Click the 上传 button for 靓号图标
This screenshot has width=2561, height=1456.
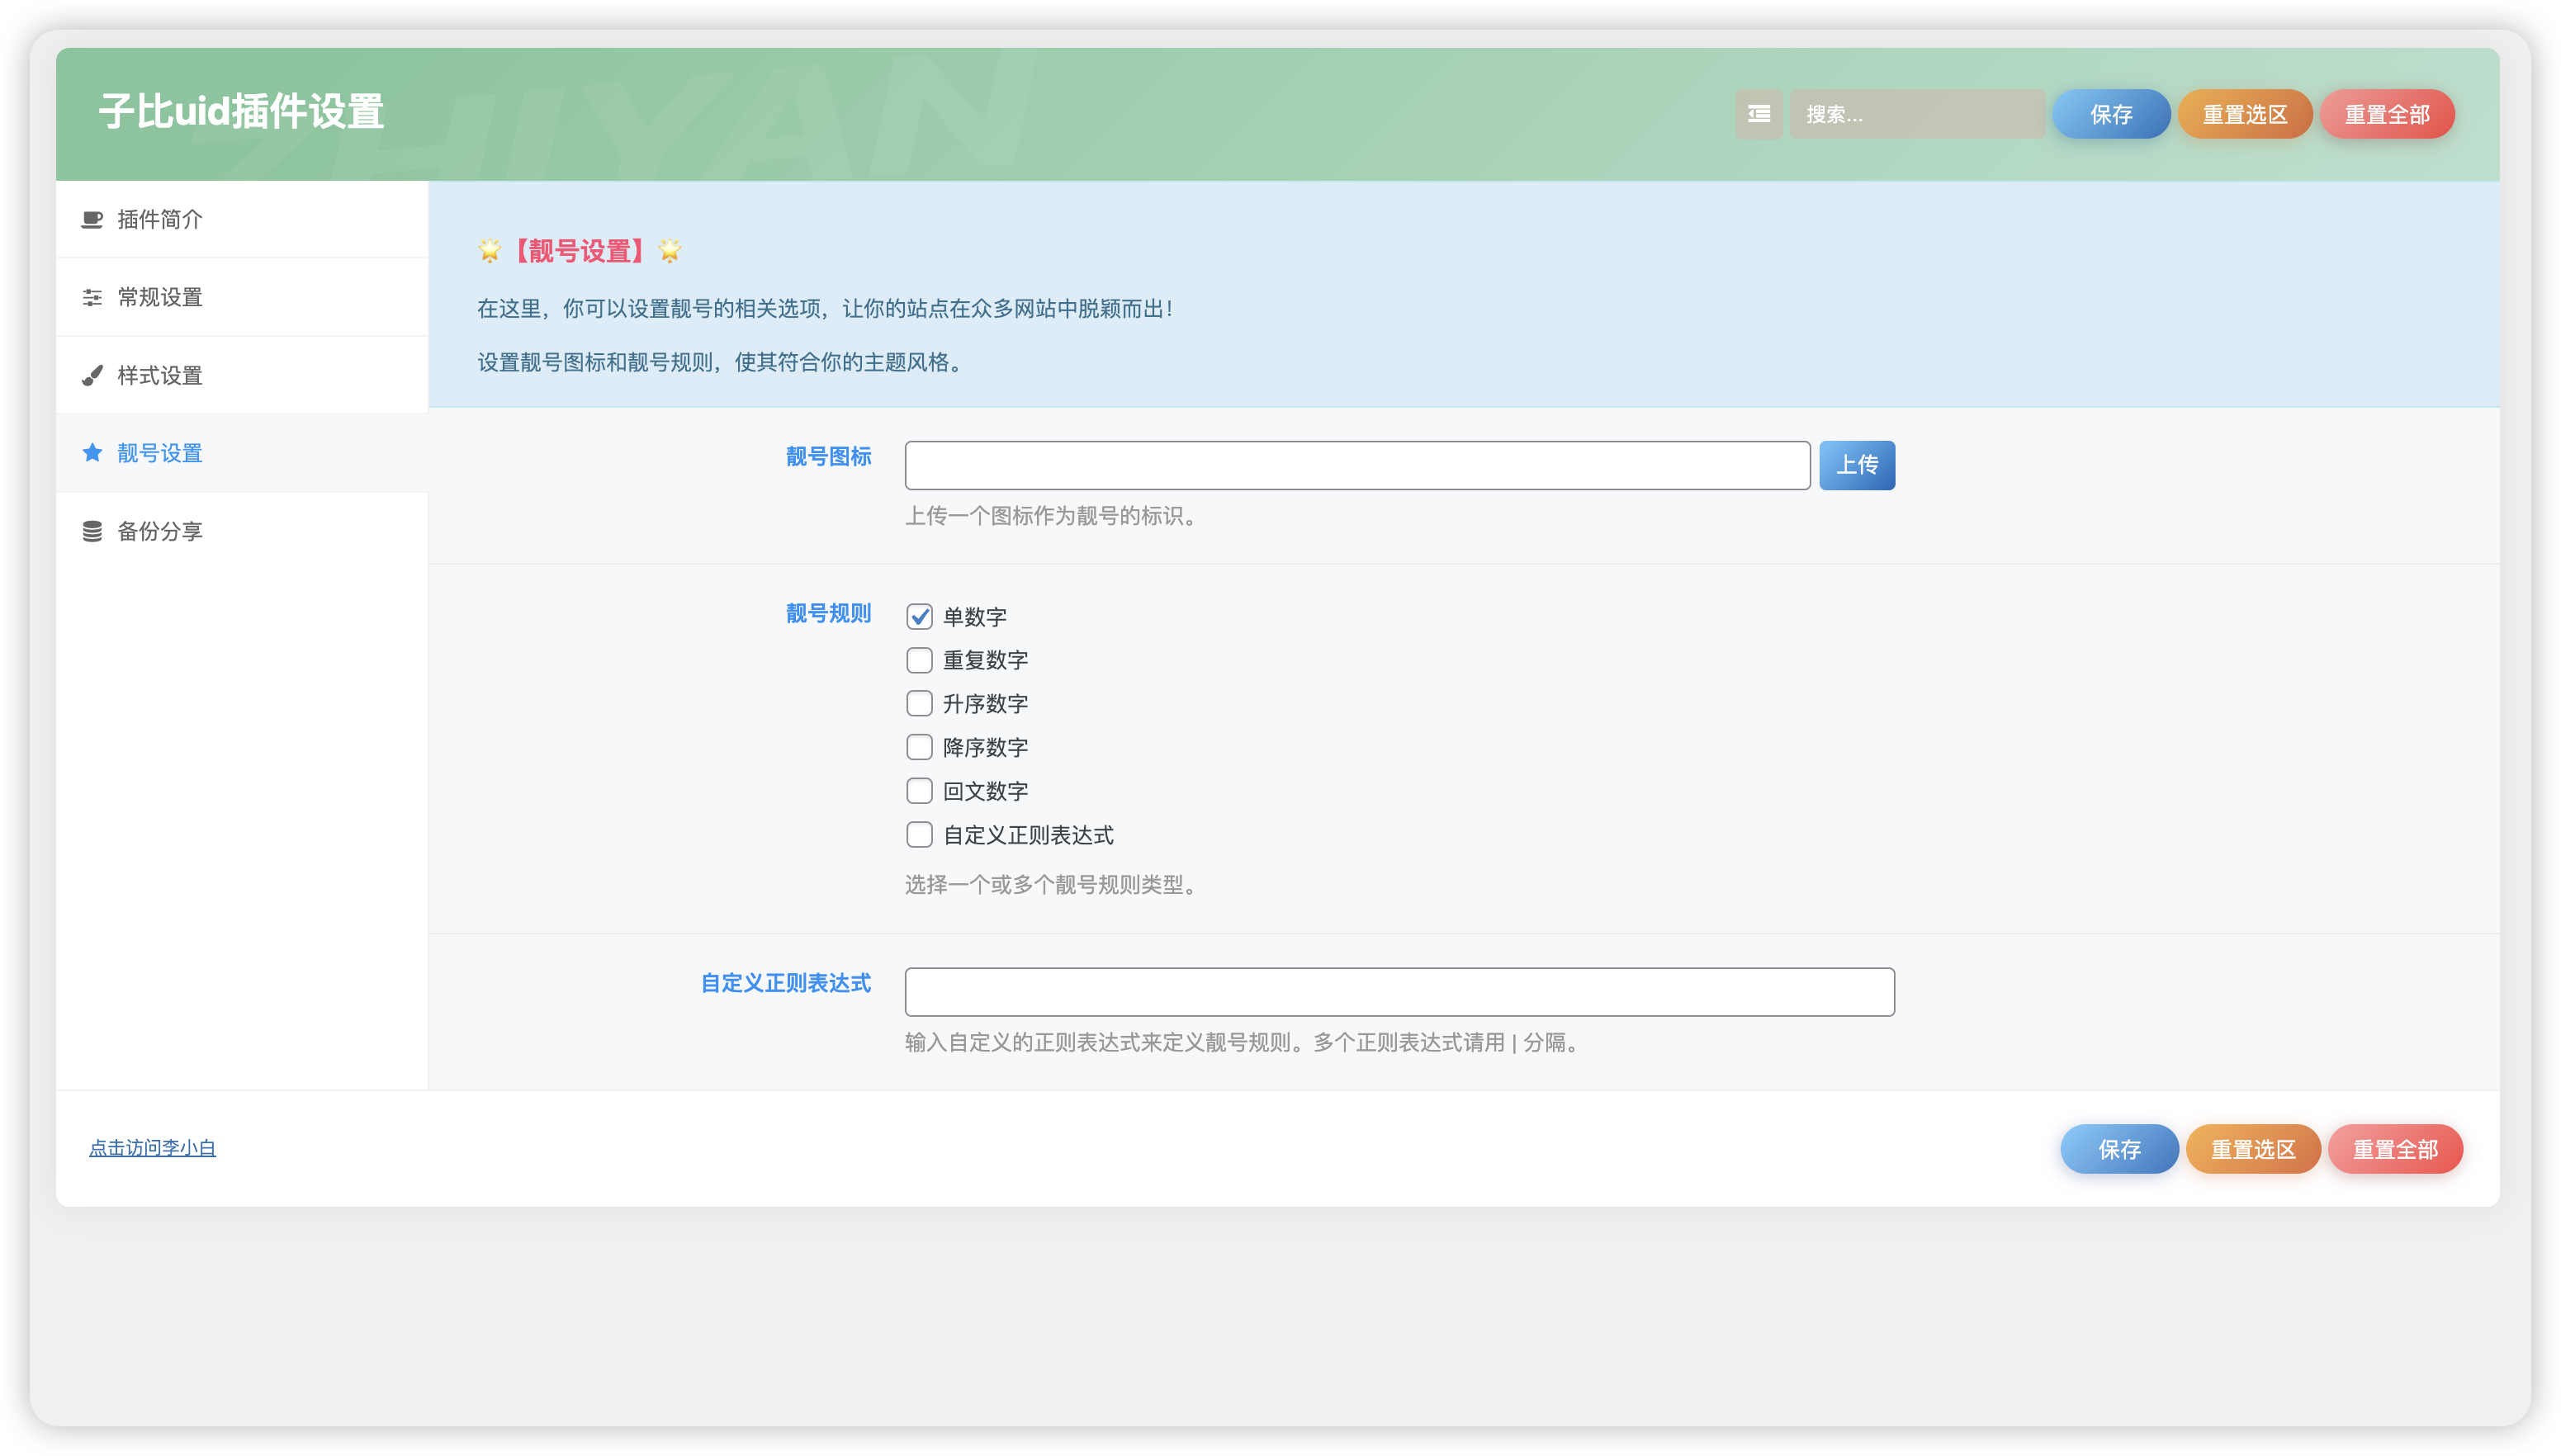point(1857,464)
